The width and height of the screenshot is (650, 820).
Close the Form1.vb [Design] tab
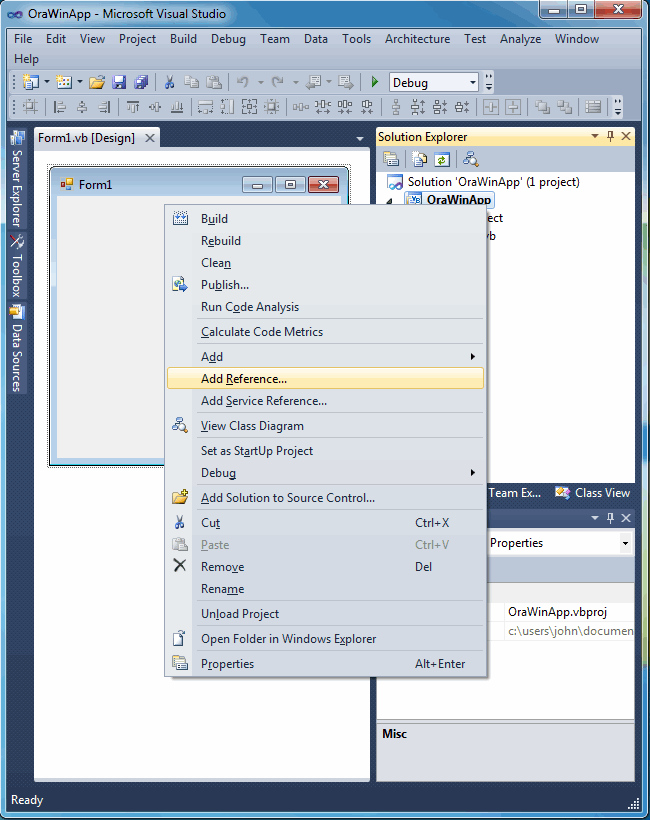(150, 138)
